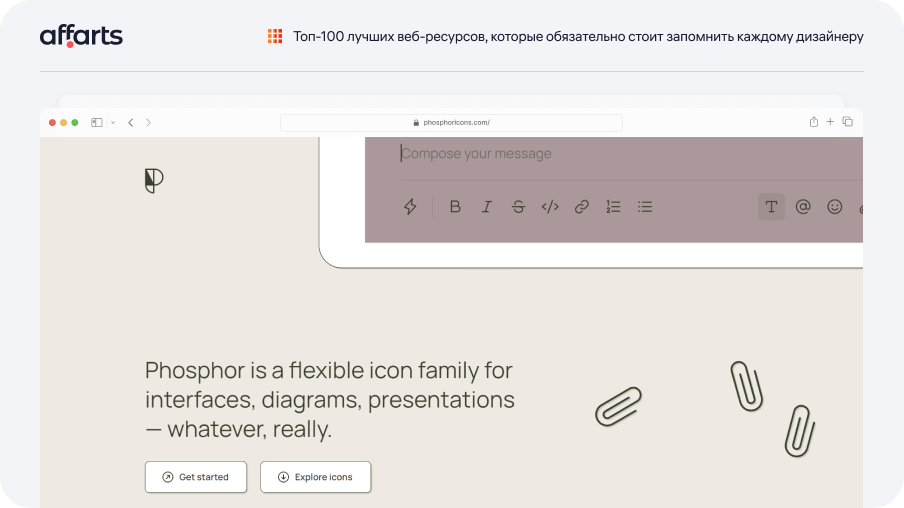Click the Phosphor is a flexible icon family text
The height and width of the screenshot is (508, 904).
[330, 400]
